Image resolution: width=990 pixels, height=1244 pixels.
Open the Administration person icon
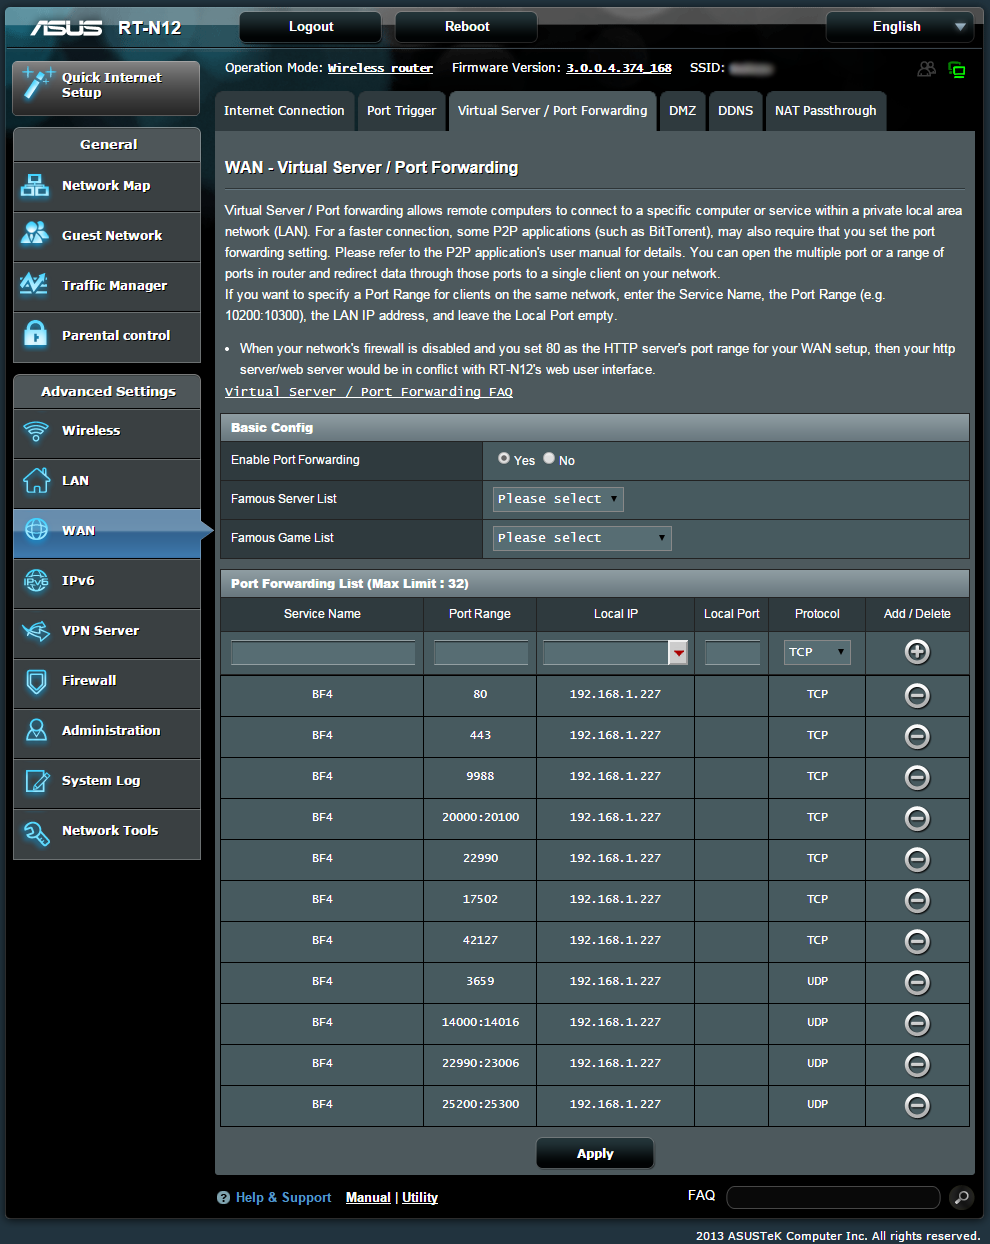click(36, 730)
